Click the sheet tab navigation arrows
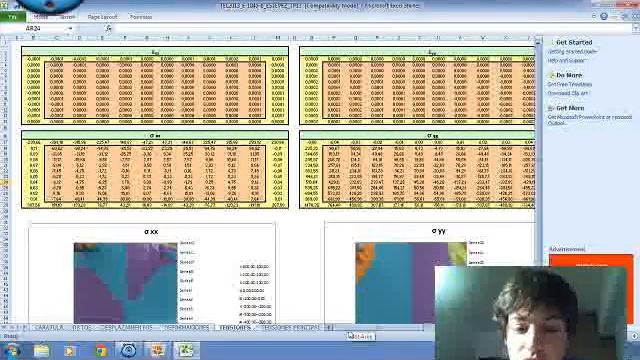640x360 pixels. (x=13, y=327)
